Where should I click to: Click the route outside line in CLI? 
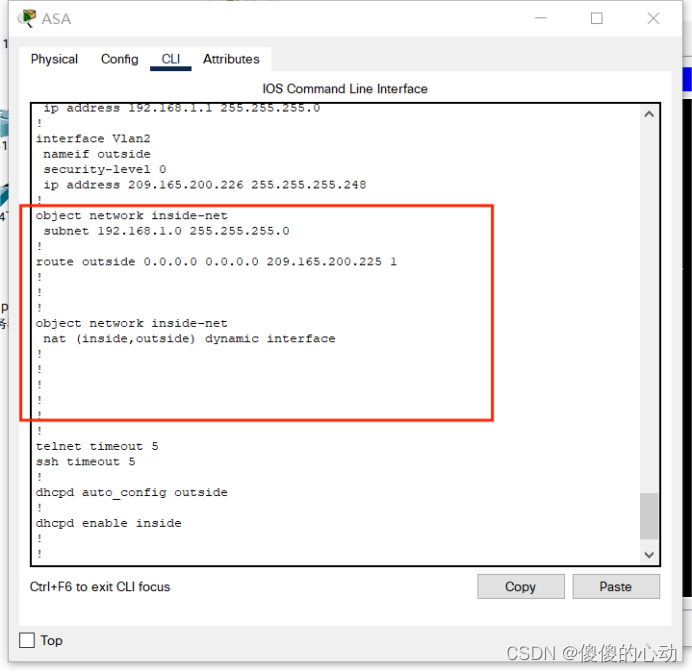(x=216, y=262)
